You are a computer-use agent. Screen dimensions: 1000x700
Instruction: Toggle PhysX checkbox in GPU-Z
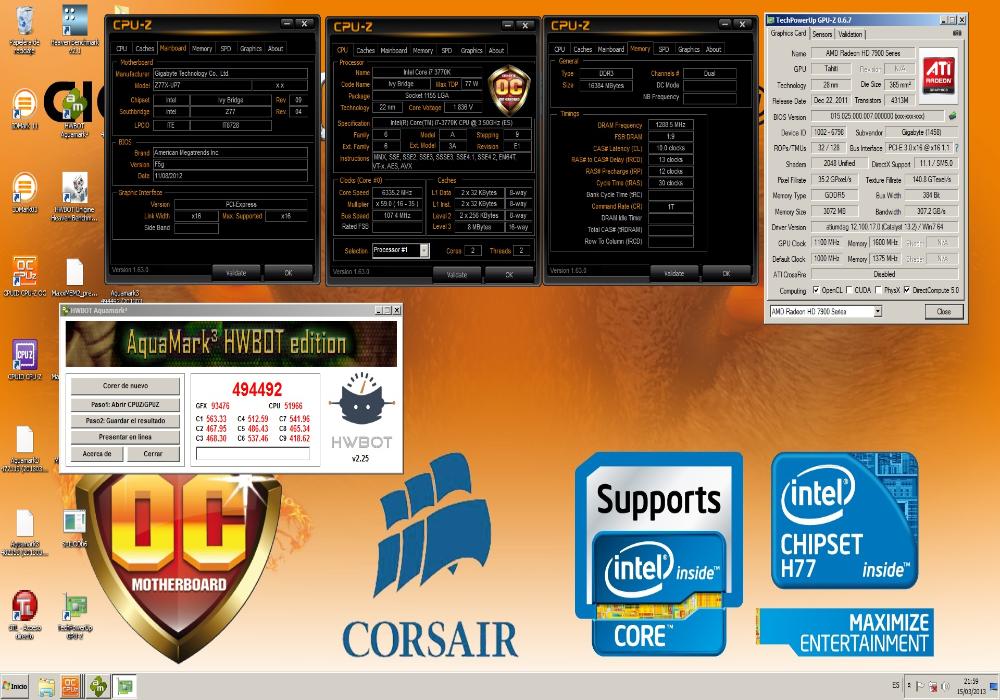[879, 290]
